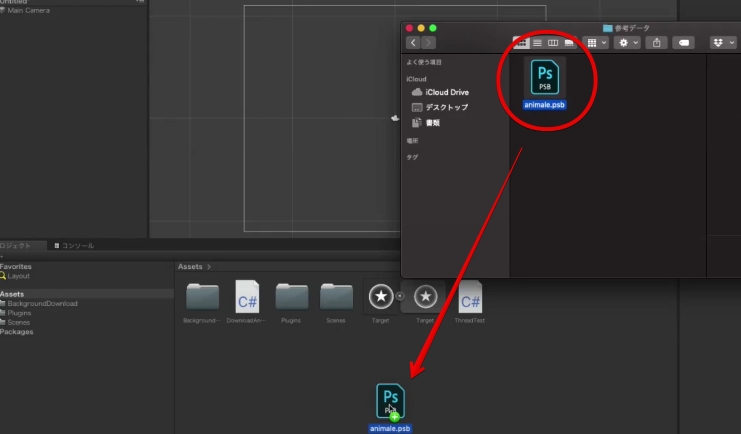Open the Finder gear action menu
The height and width of the screenshot is (434, 741).
click(628, 43)
